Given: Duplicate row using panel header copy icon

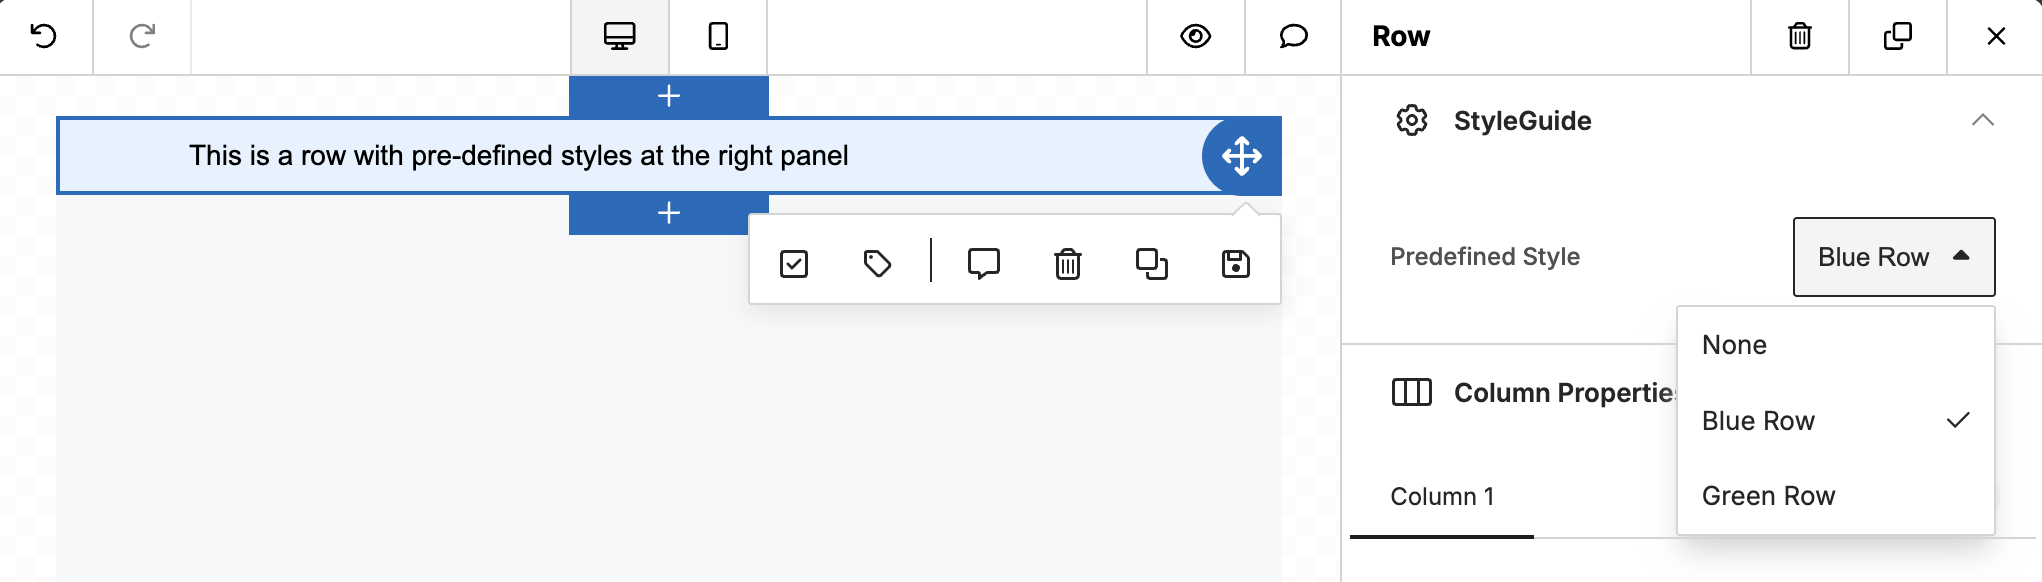Looking at the screenshot, I should 1897,37.
